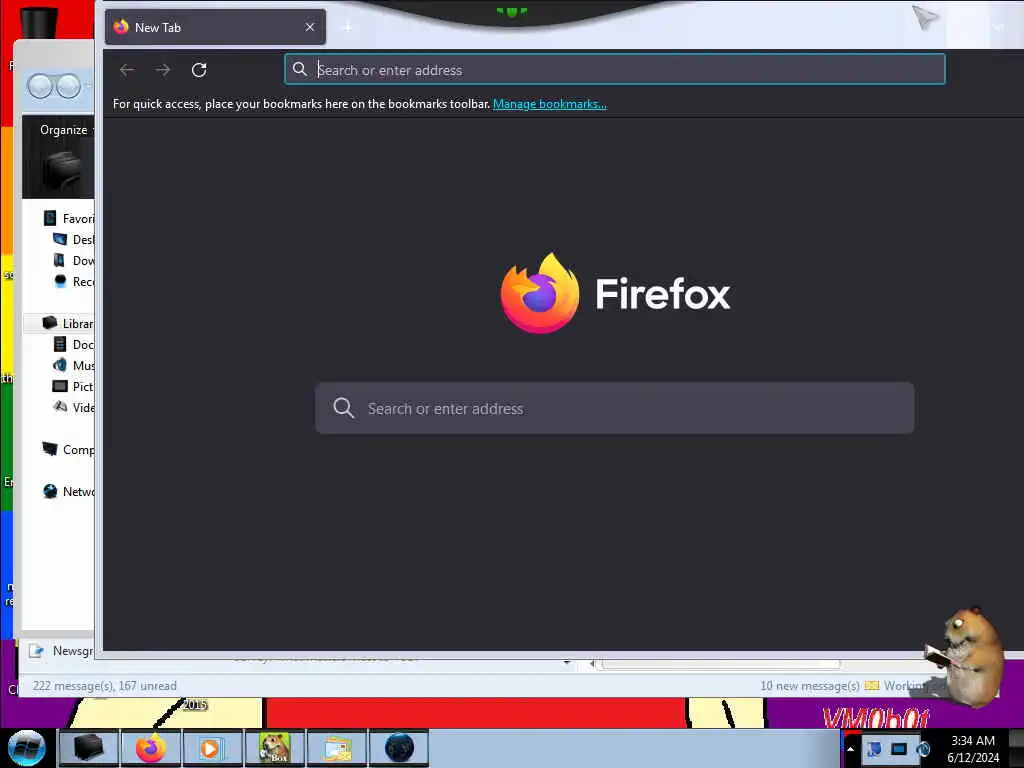
Task: Reload the page with the refresh icon
Action: [199, 70]
